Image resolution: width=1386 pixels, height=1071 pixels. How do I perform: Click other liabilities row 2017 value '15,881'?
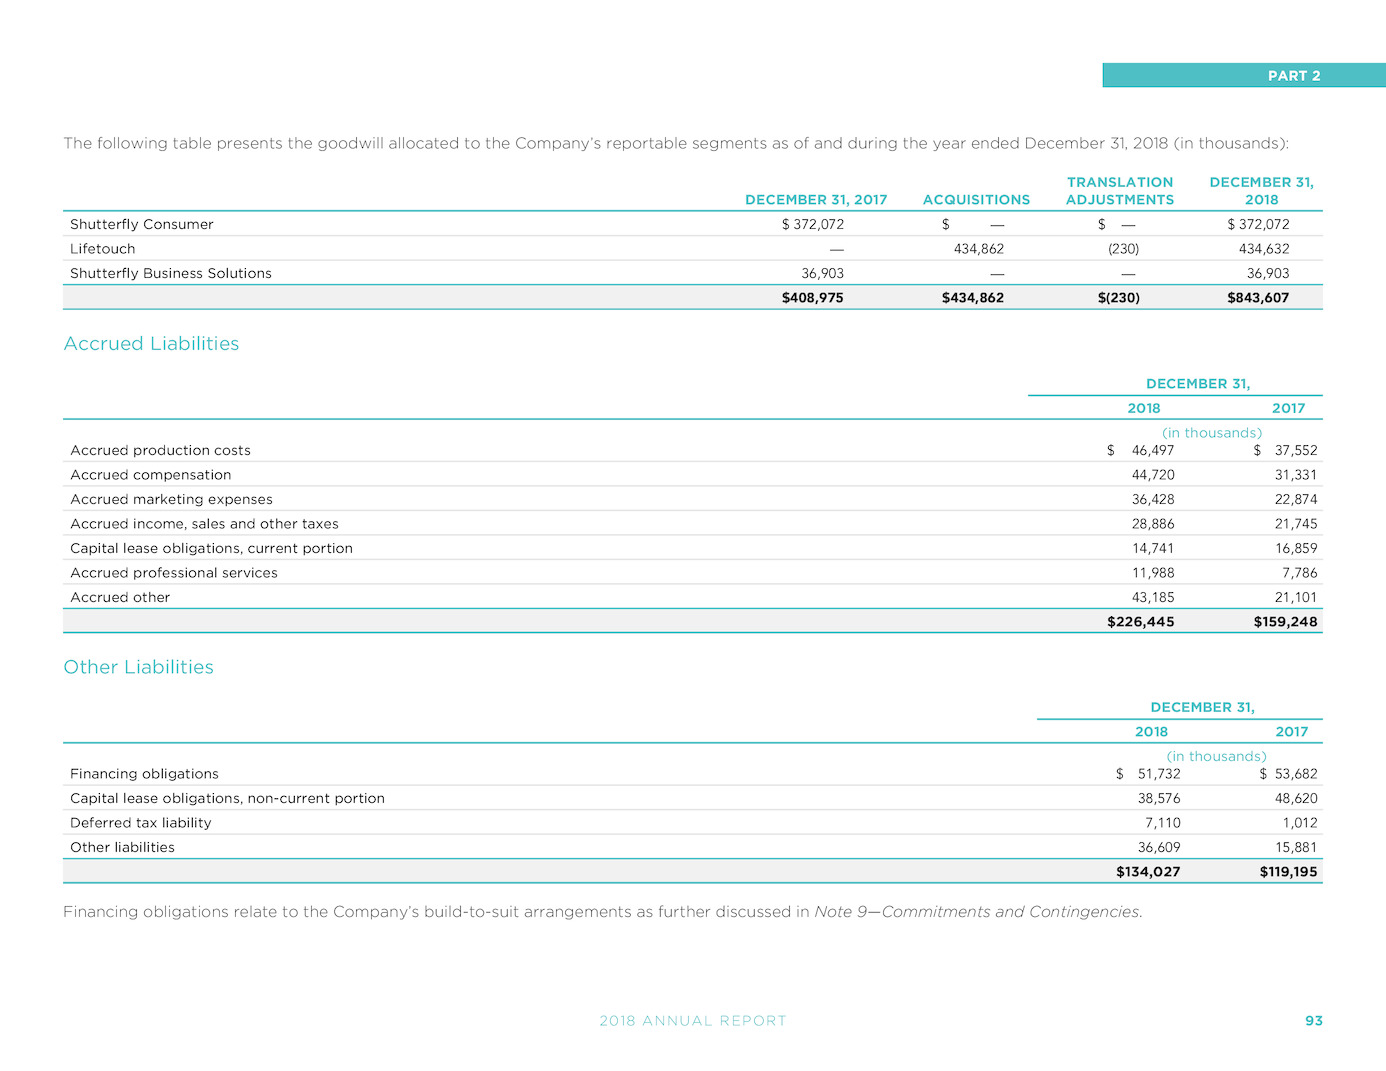(x=1296, y=847)
